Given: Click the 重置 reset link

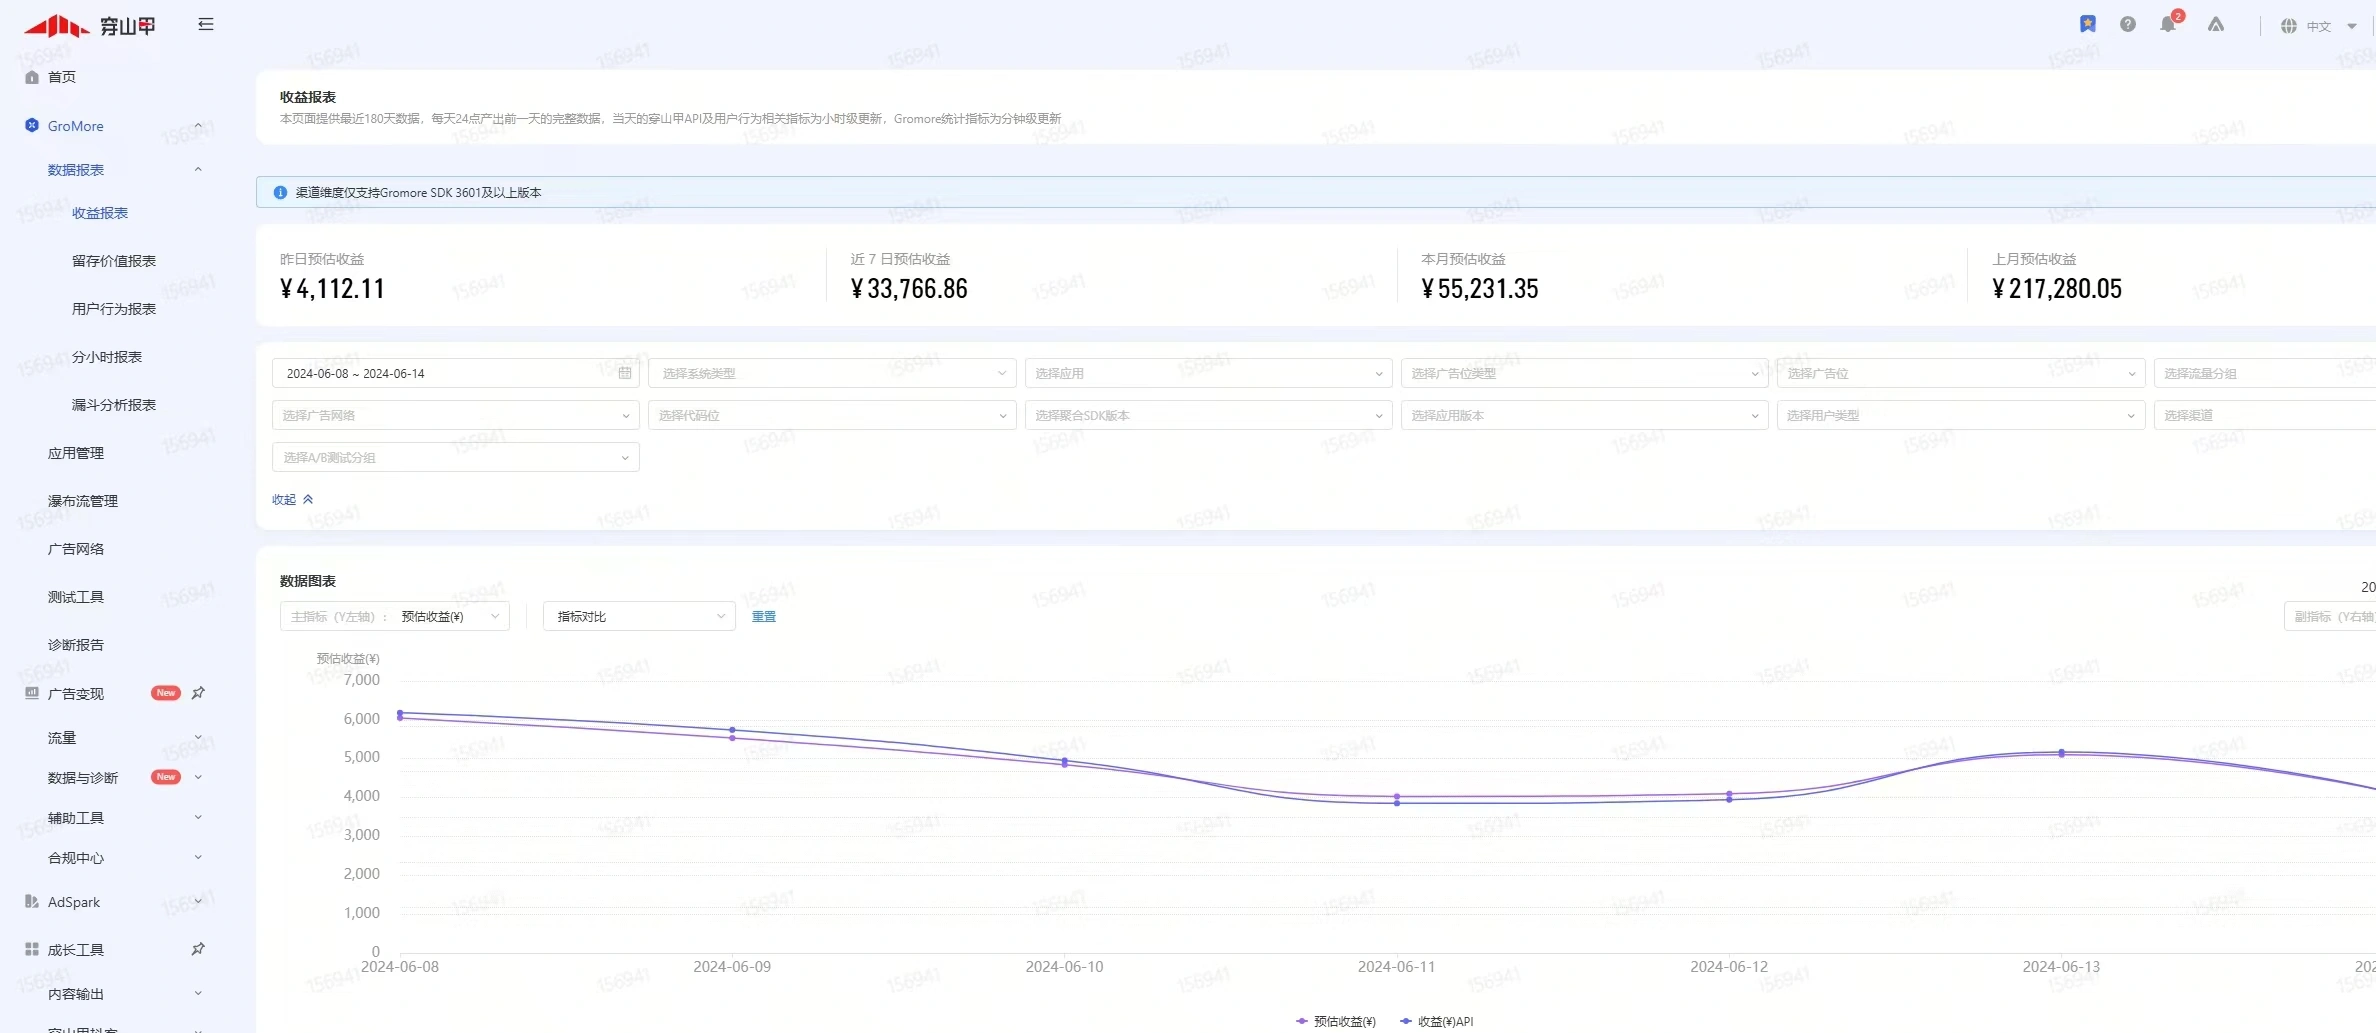Looking at the screenshot, I should click(764, 616).
